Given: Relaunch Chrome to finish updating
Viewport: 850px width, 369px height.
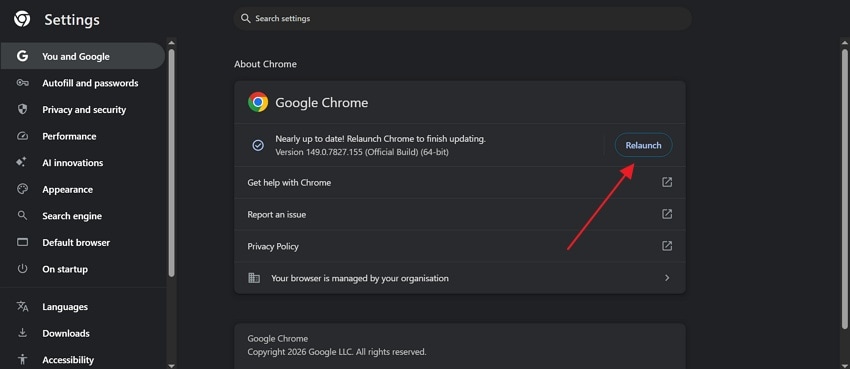Looking at the screenshot, I should [x=643, y=145].
